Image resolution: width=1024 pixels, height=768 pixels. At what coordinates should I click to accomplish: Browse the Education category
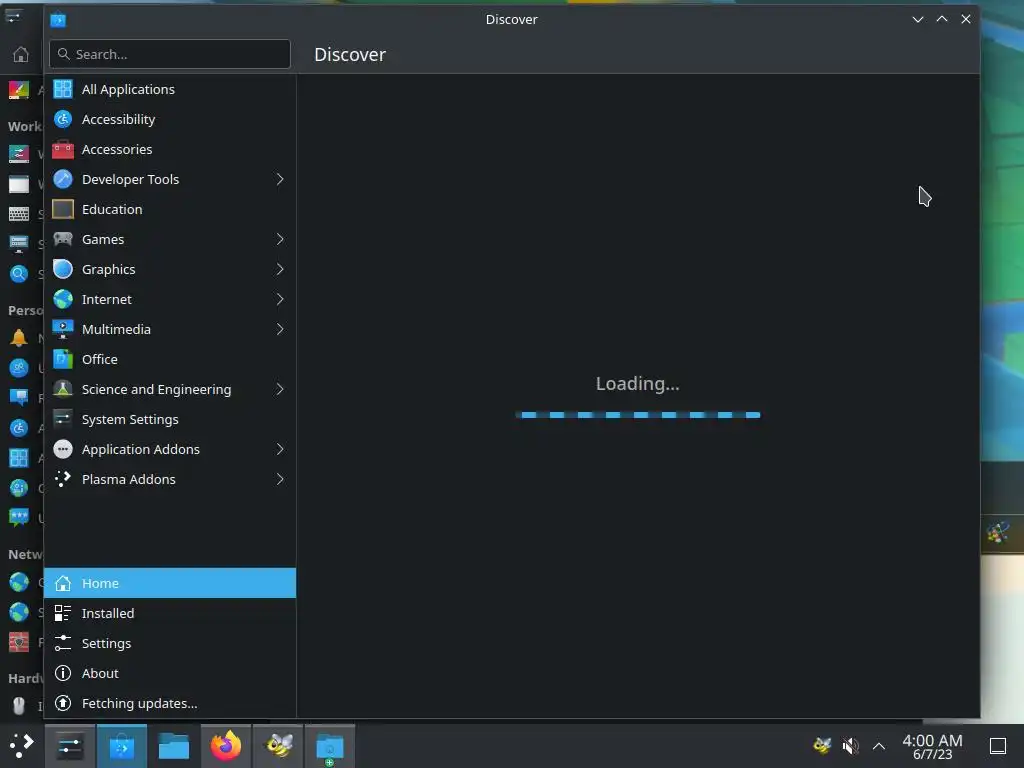170,209
